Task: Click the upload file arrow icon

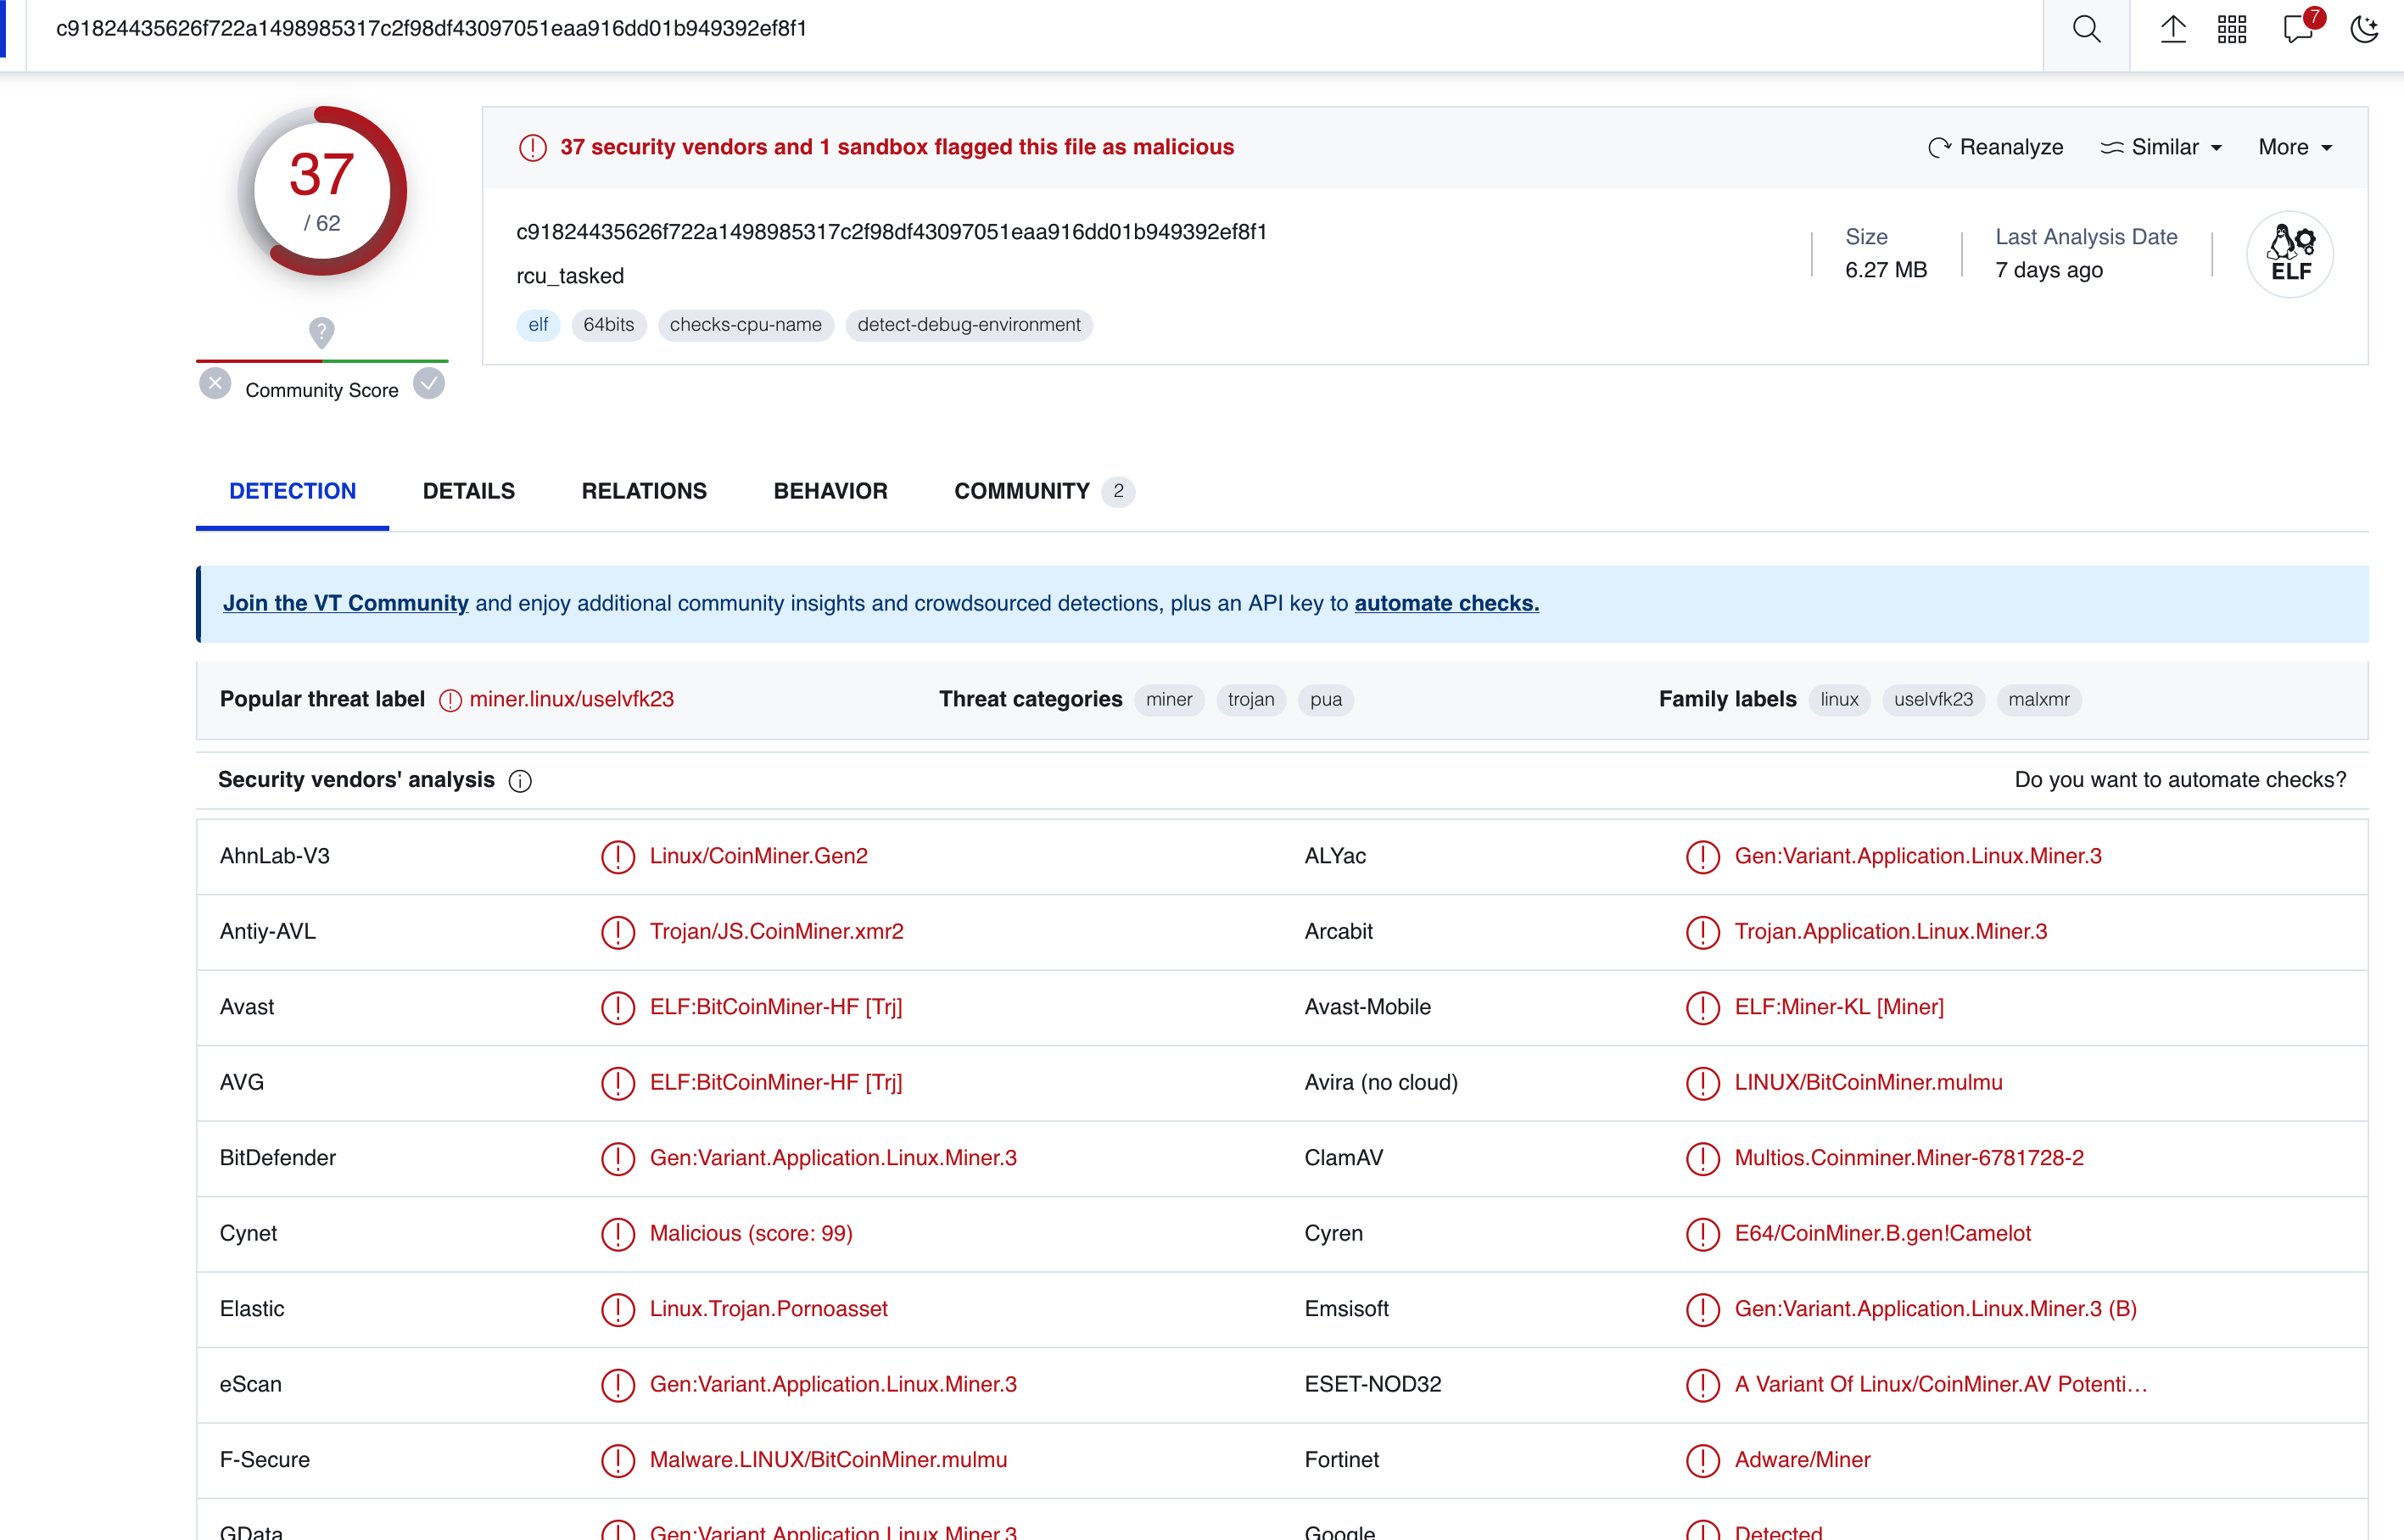Action: (x=2173, y=30)
